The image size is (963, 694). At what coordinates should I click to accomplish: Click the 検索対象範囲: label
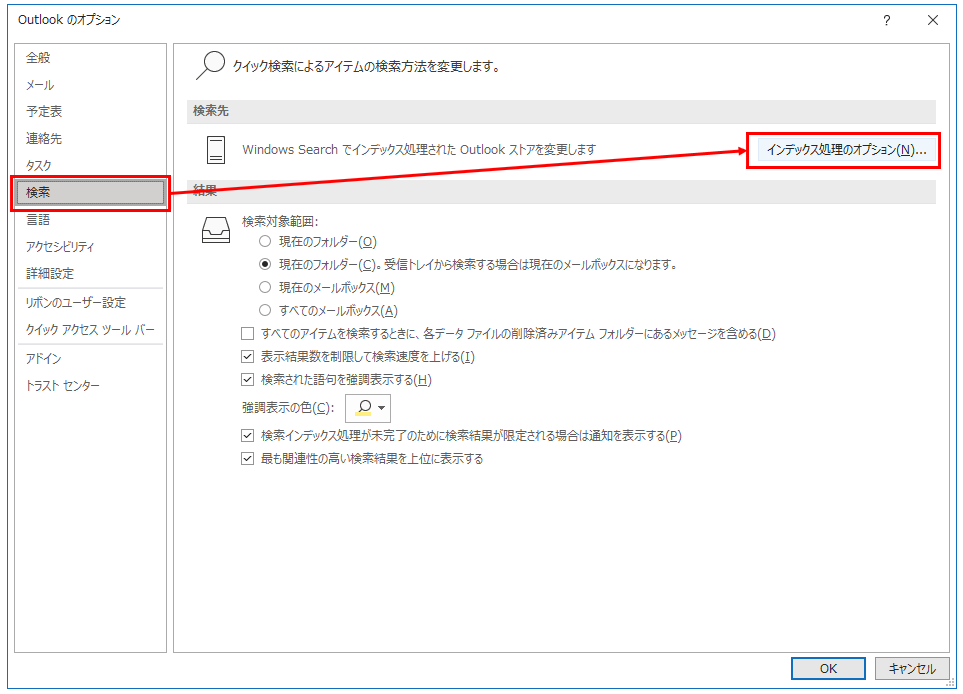click(x=280, y=221)
